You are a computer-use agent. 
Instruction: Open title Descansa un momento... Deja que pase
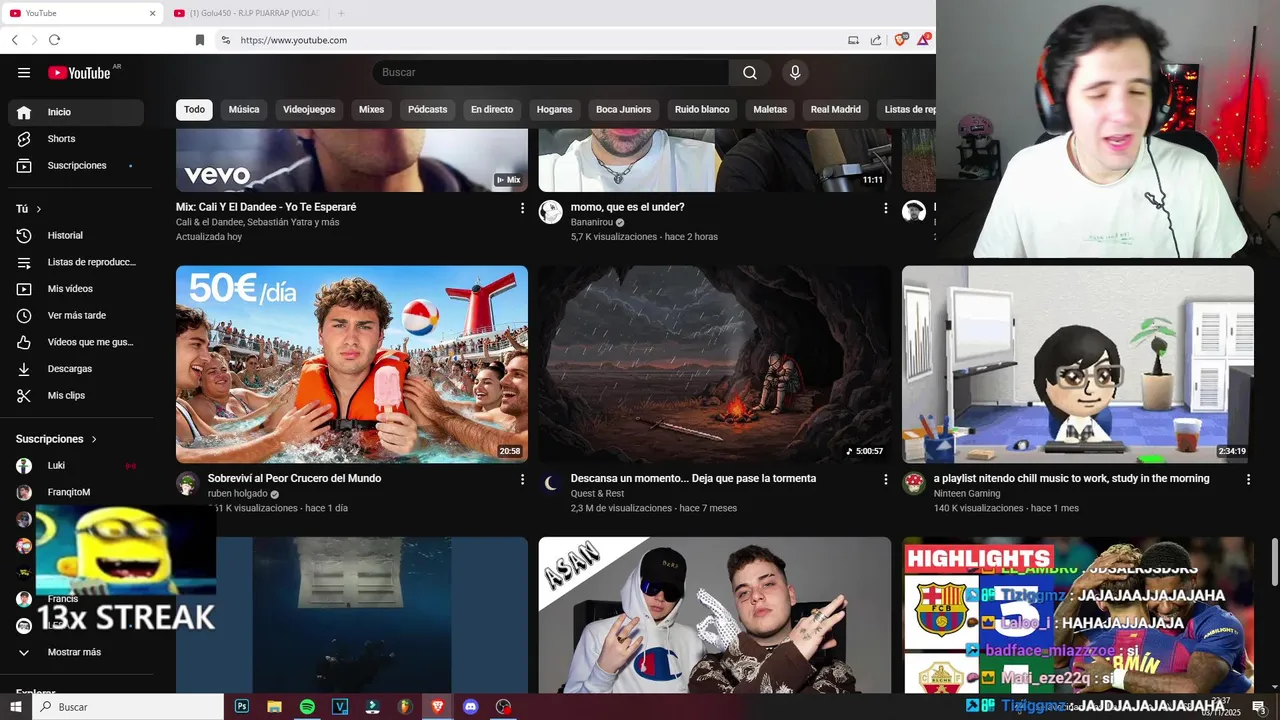pos(693,479)
